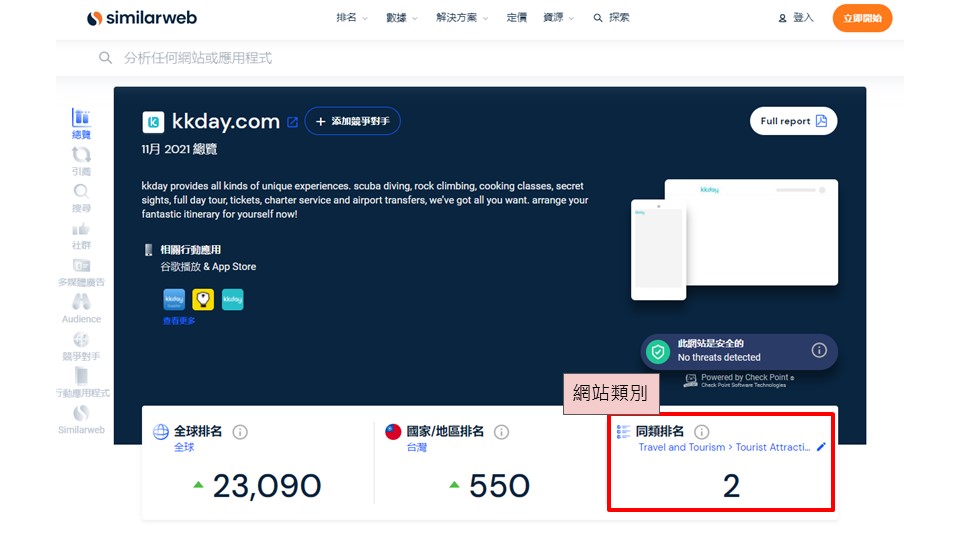The width and height of the screenshot is (960, 540).
Task: Click the 查看更多 link
Action: click(x=179, y=321)
